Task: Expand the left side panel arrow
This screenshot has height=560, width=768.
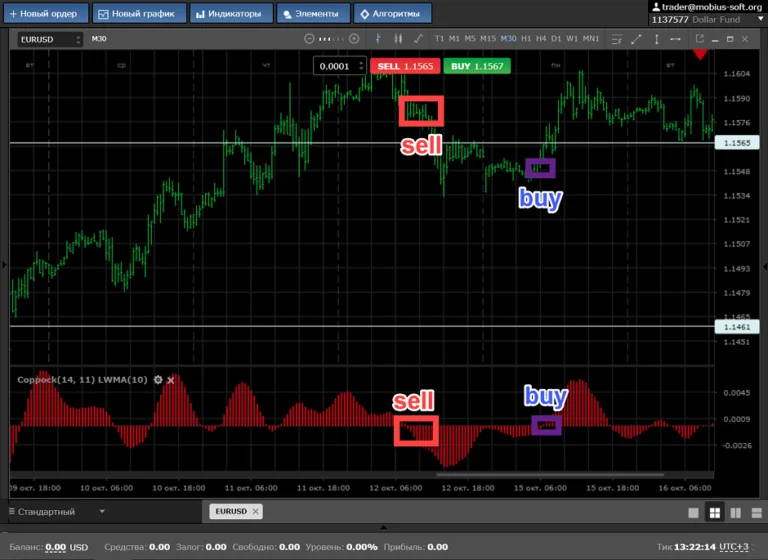Action: (x=4, y=265)
